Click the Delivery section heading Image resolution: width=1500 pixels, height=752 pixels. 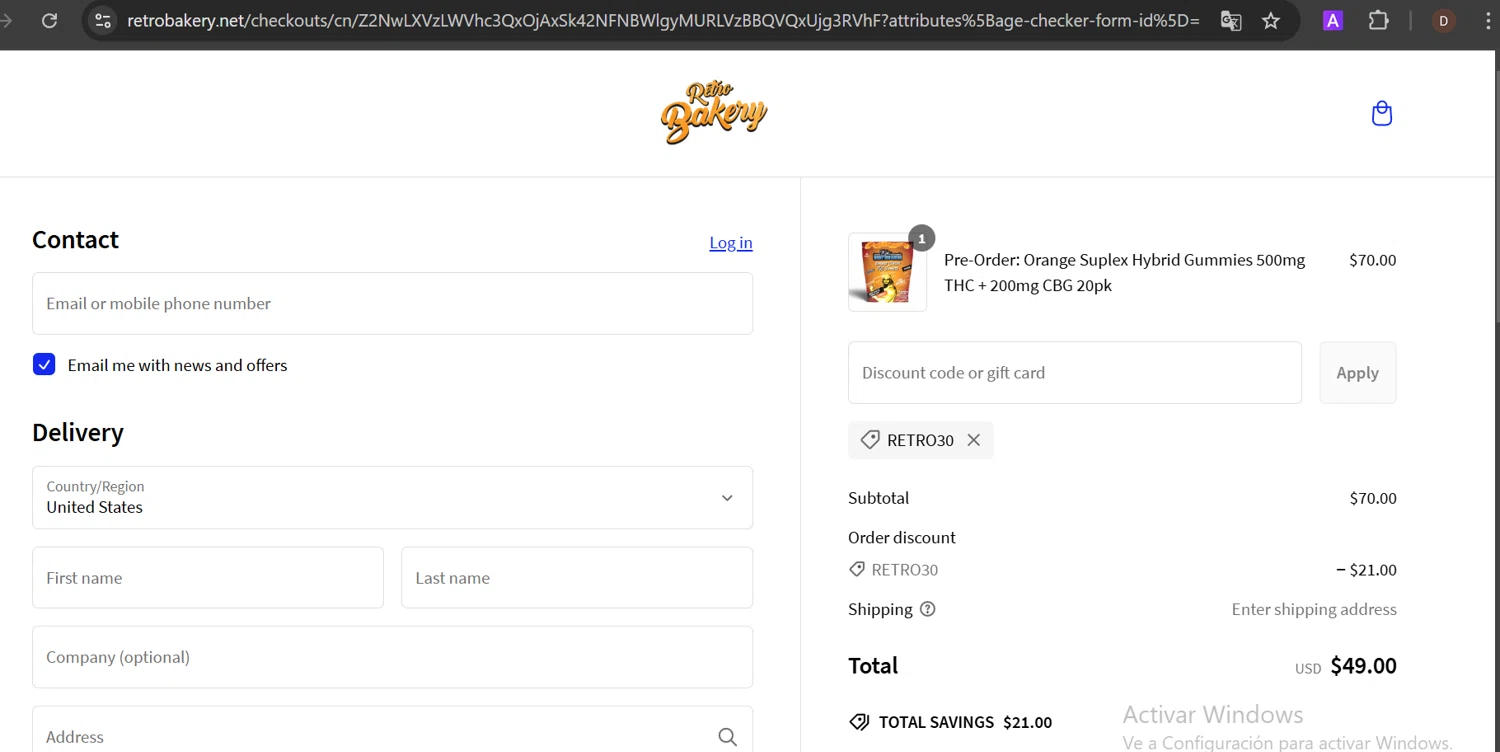click(x=78, y=432)
